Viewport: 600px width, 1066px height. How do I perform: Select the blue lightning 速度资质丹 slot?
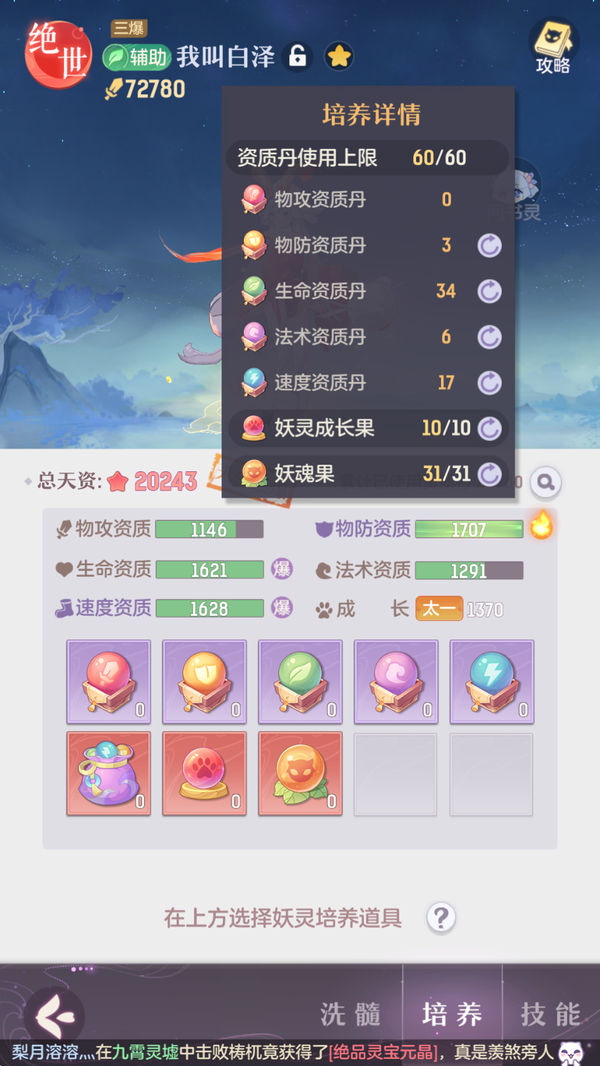[x=492, y=681]
